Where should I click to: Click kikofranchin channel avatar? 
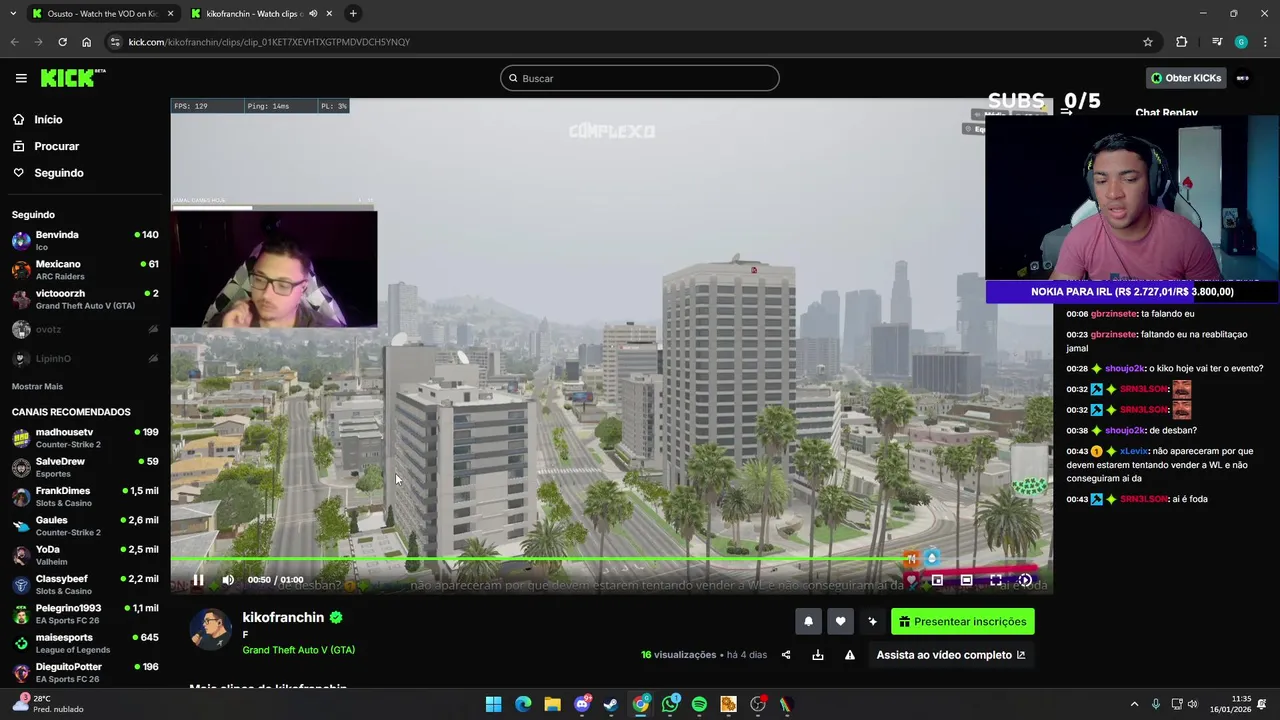210,629
